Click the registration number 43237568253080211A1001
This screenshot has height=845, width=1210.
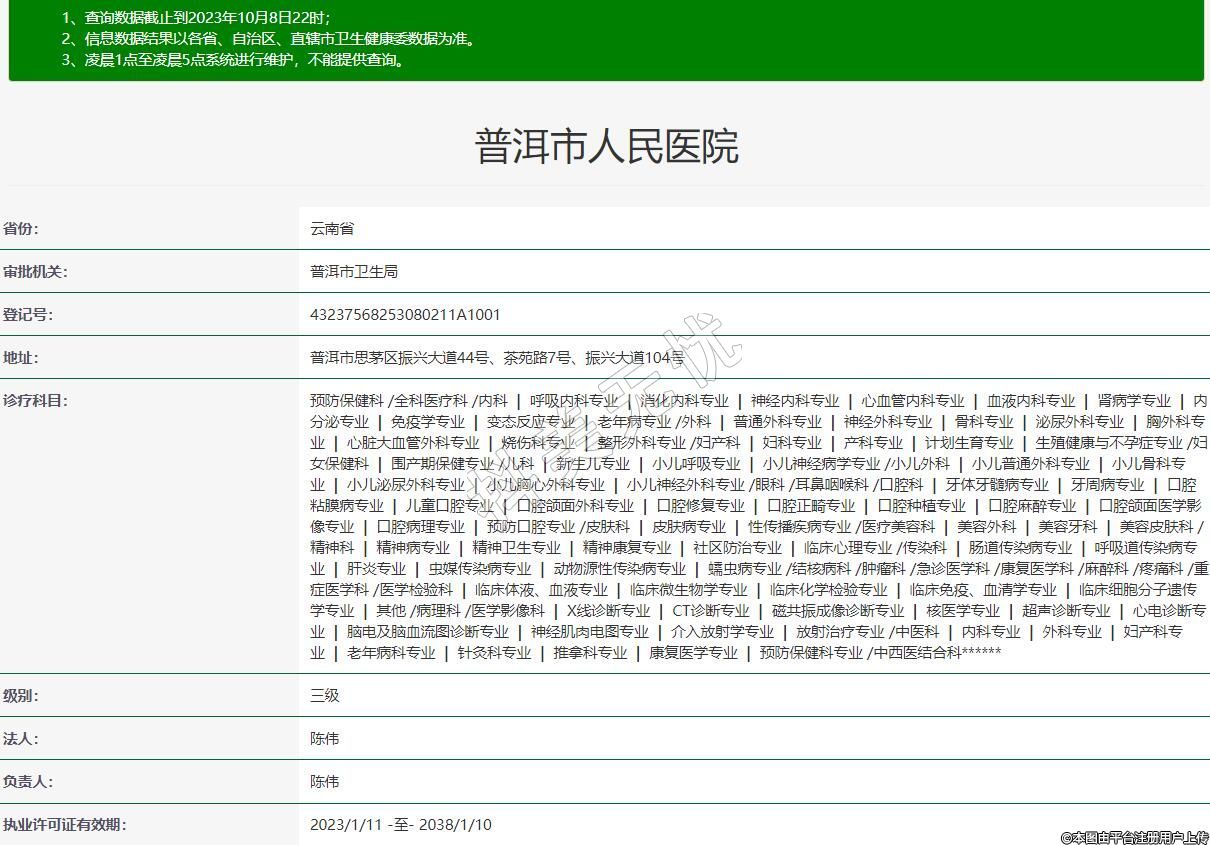tap(405, 314)
